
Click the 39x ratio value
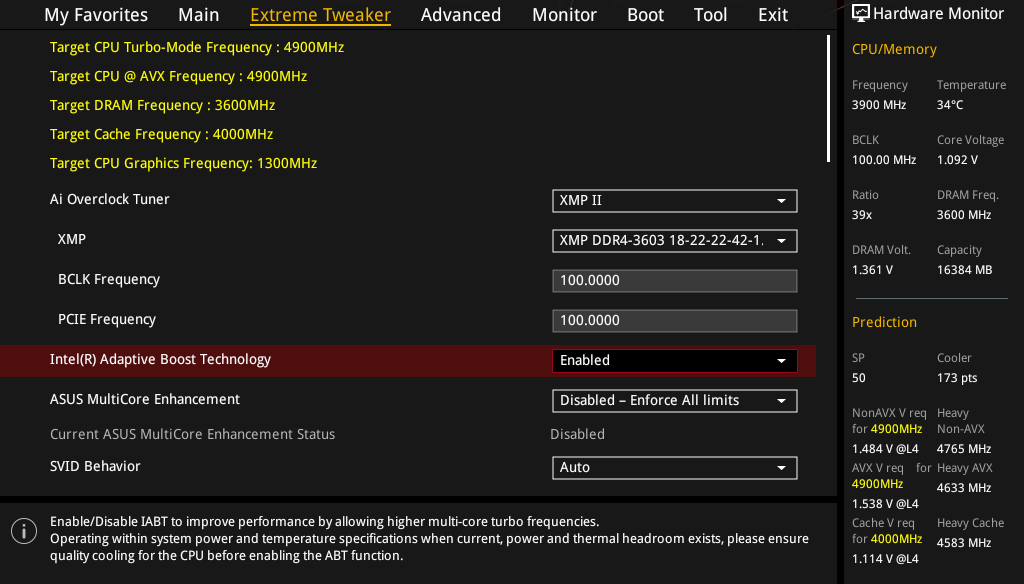pos(862,215)
